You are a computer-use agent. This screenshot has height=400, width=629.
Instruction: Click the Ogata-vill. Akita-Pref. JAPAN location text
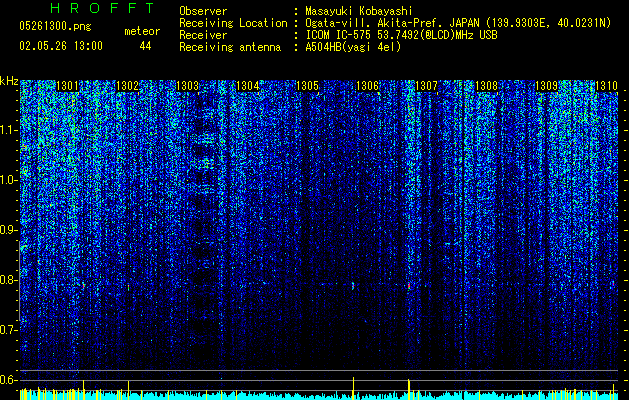pyautogui.click(x=458, y=23)
